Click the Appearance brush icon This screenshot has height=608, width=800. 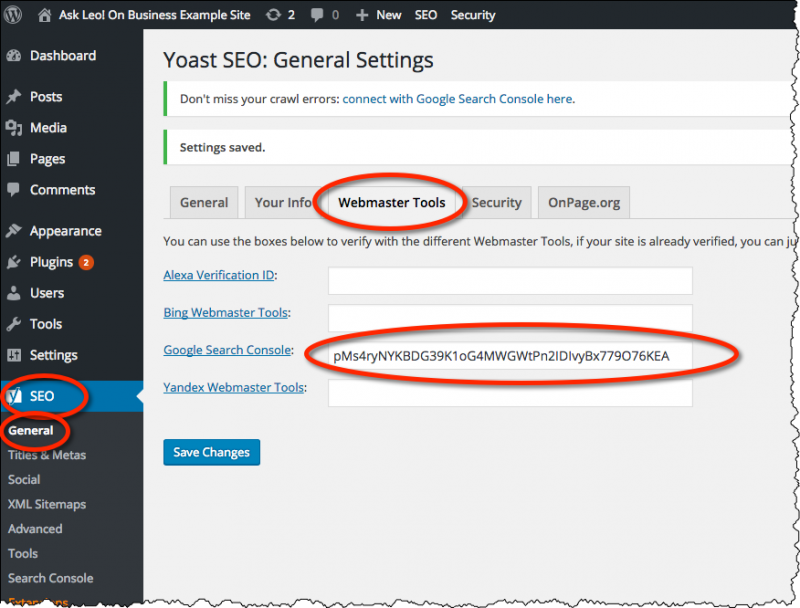14,231
